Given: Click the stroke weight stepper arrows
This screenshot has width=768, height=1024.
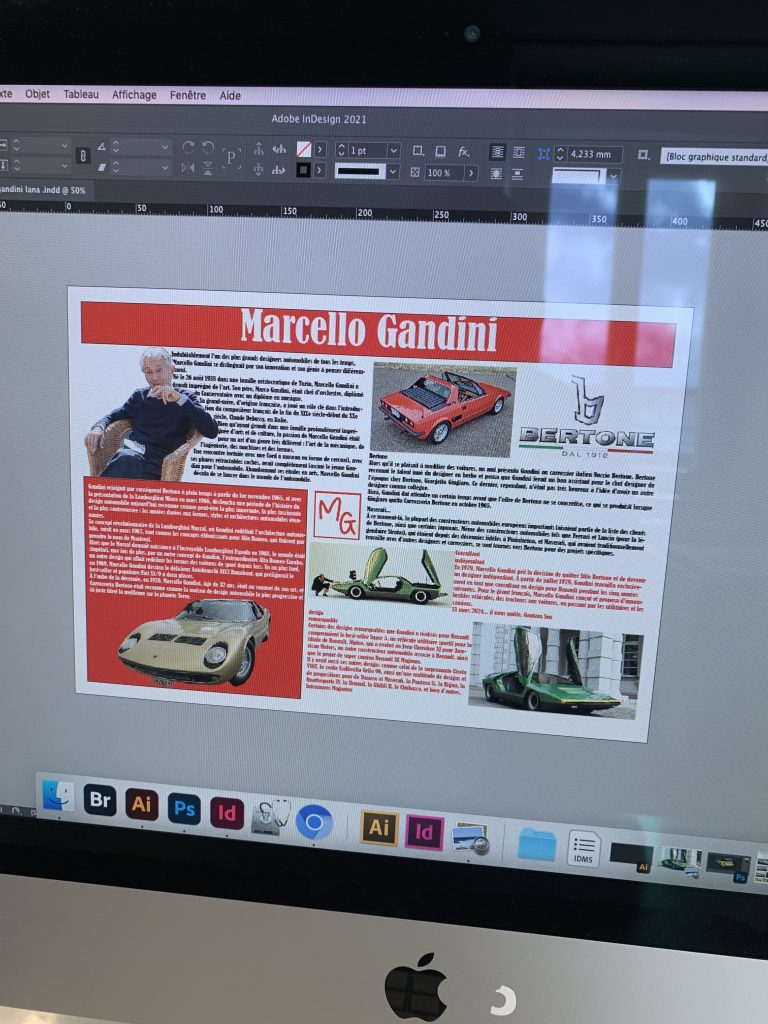Looking at the screenshot, I should (340, 150).
